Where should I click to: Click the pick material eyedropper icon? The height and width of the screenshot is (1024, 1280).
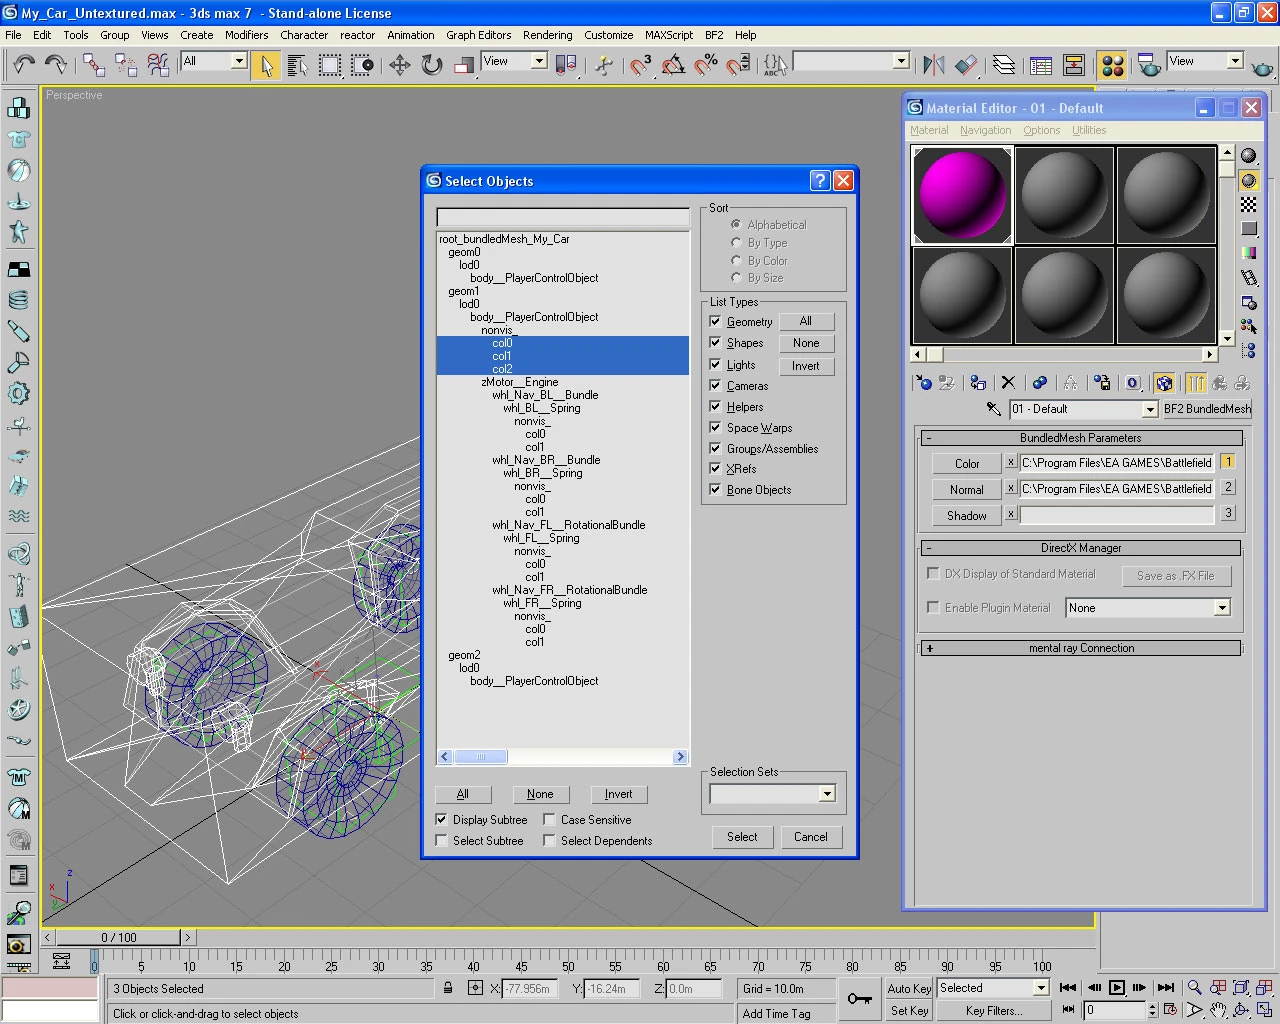[993, 409]
